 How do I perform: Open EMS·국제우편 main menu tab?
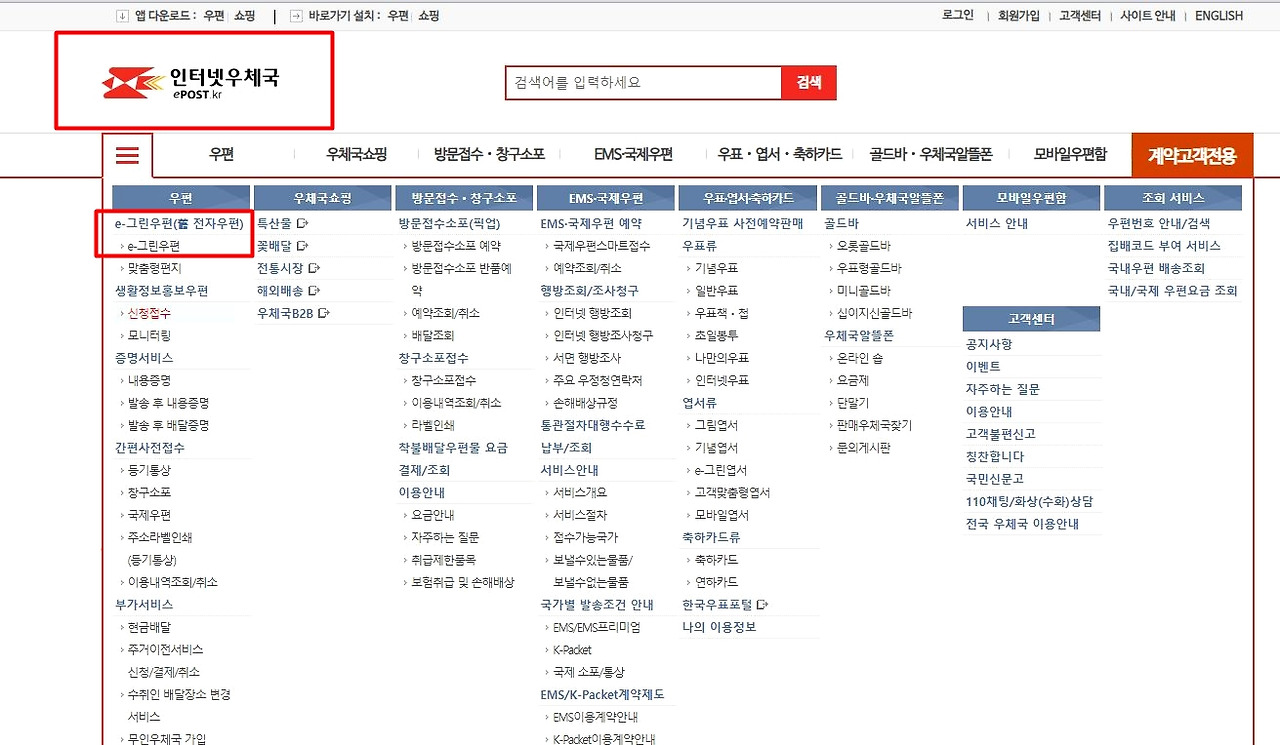[x=633, y=155]
